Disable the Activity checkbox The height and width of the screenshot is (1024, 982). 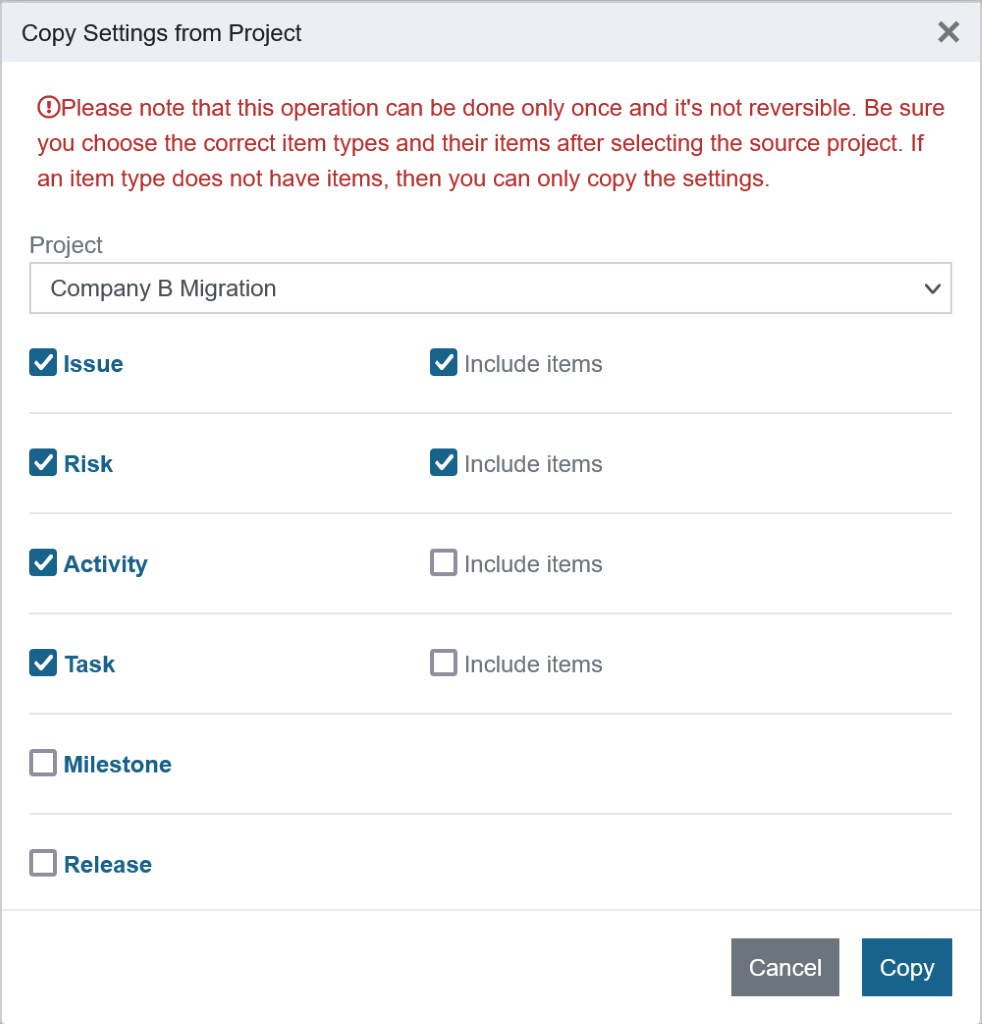point(42,563)
